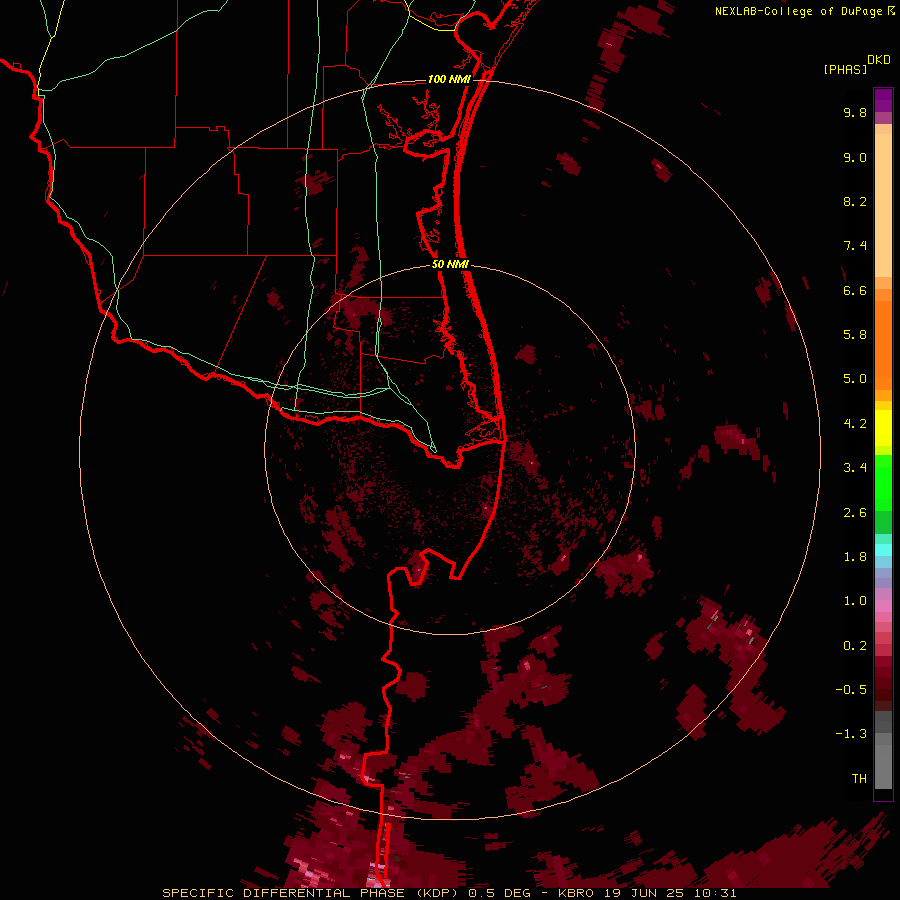The width and height of the screenshot is (900, 900).
Task: Click the -0.5 value on the scale
Action: click(x=851, y=690)
